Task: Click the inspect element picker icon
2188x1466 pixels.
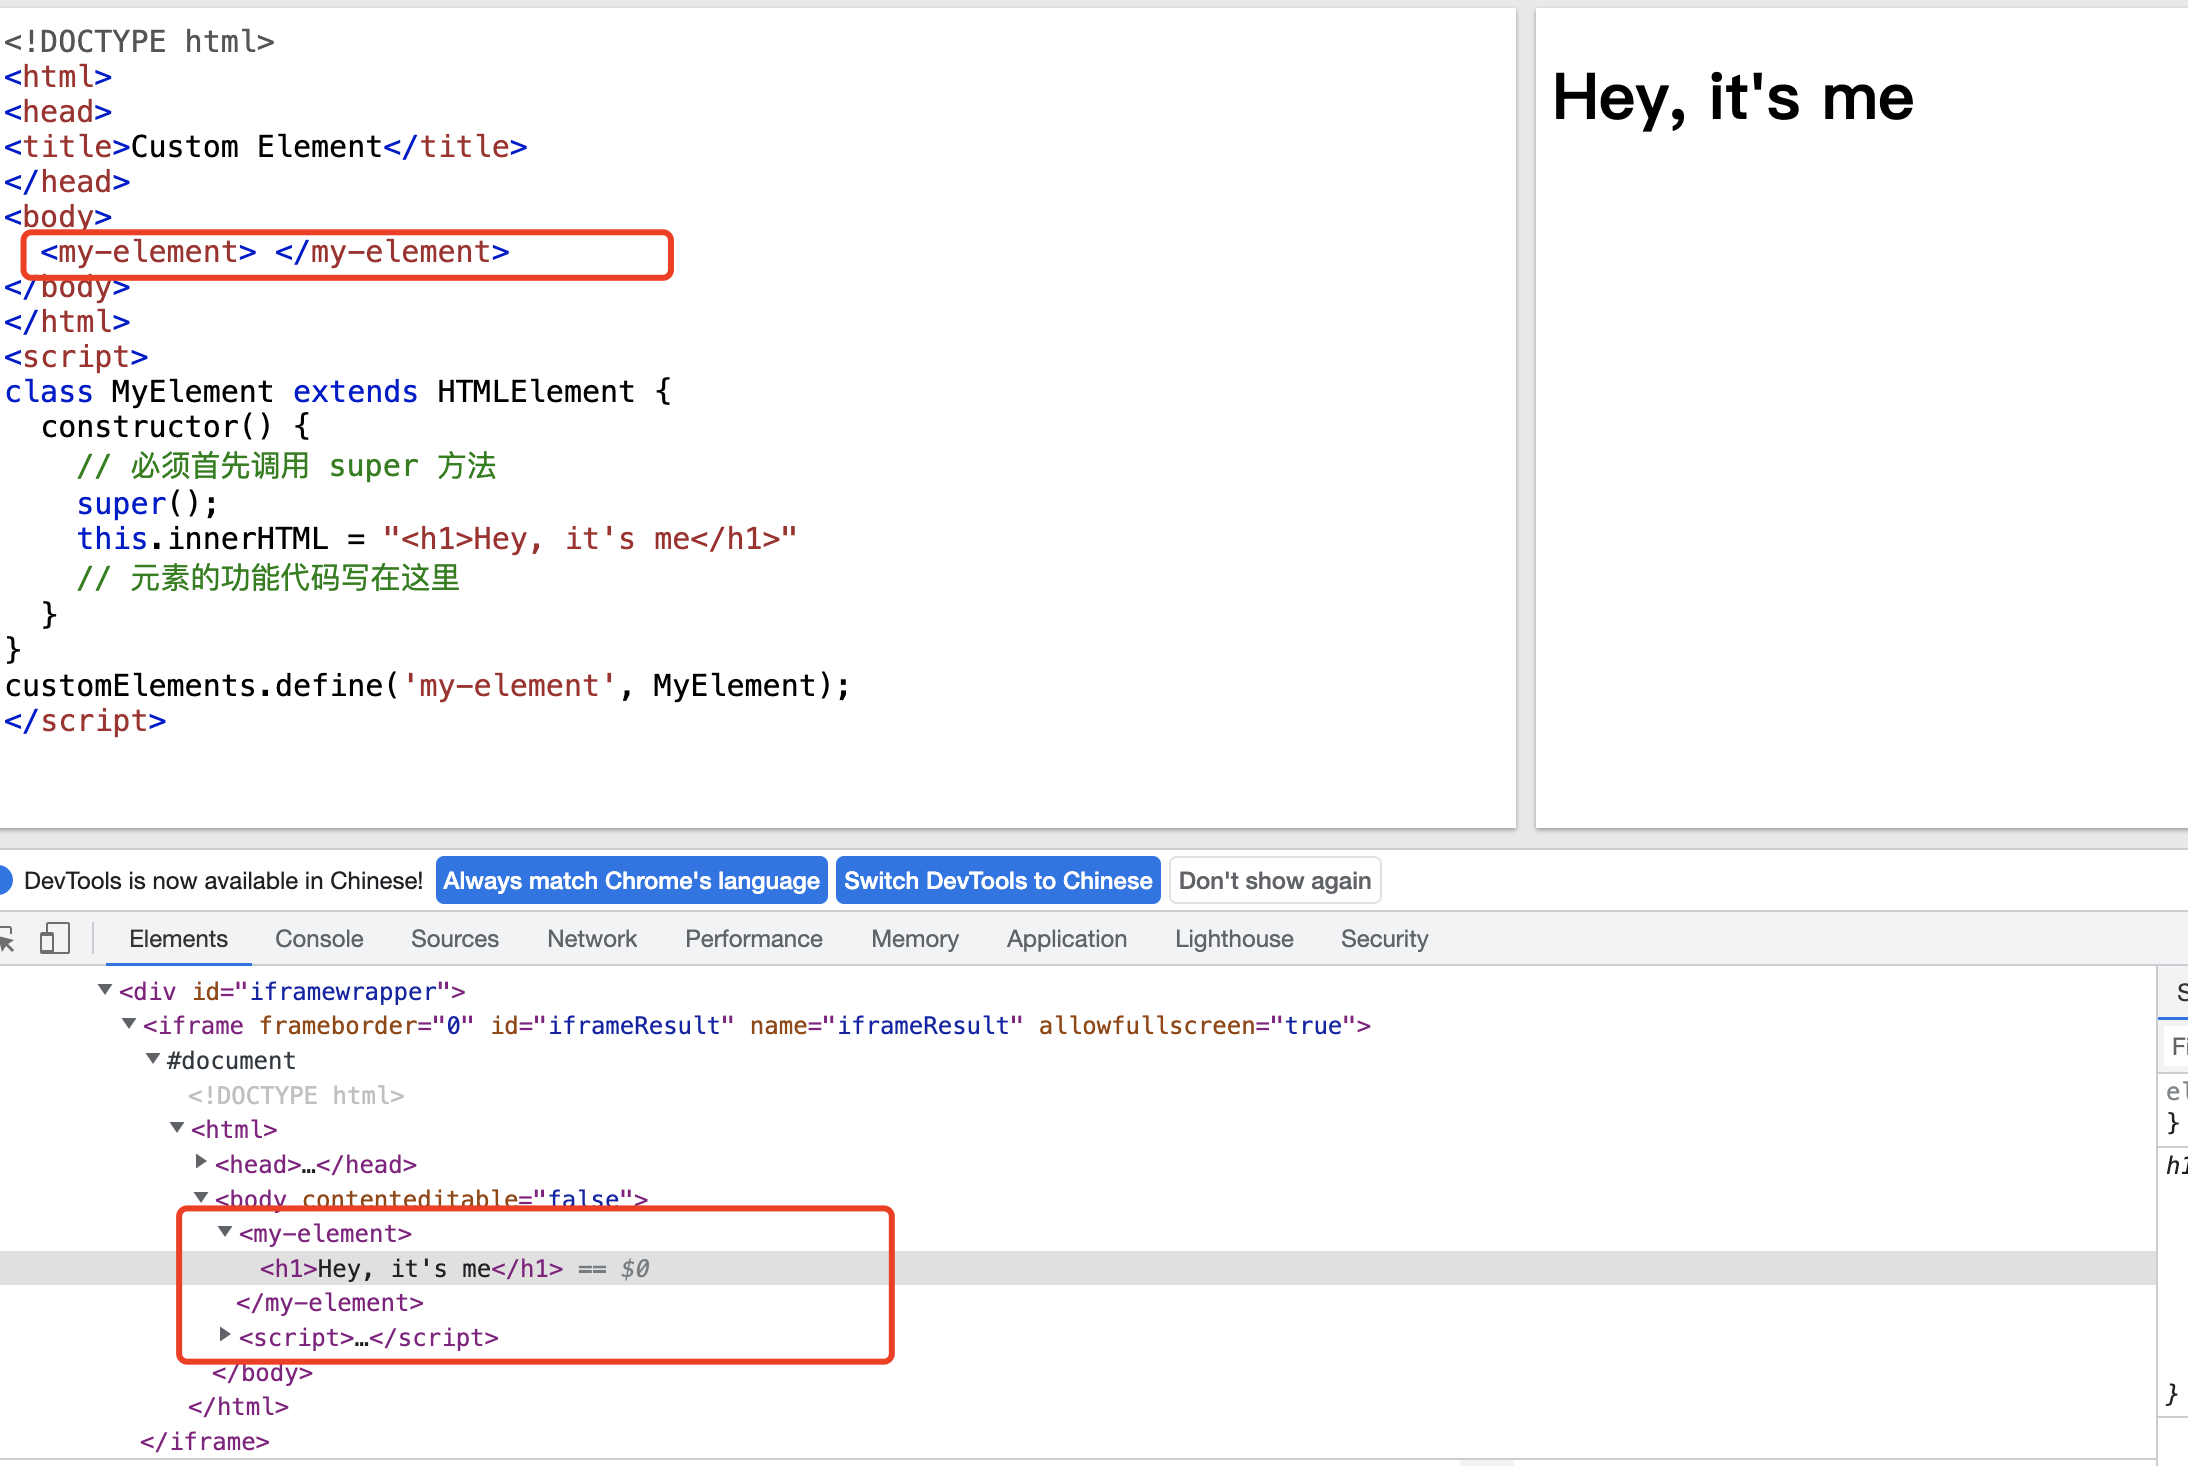Action: 6,939
